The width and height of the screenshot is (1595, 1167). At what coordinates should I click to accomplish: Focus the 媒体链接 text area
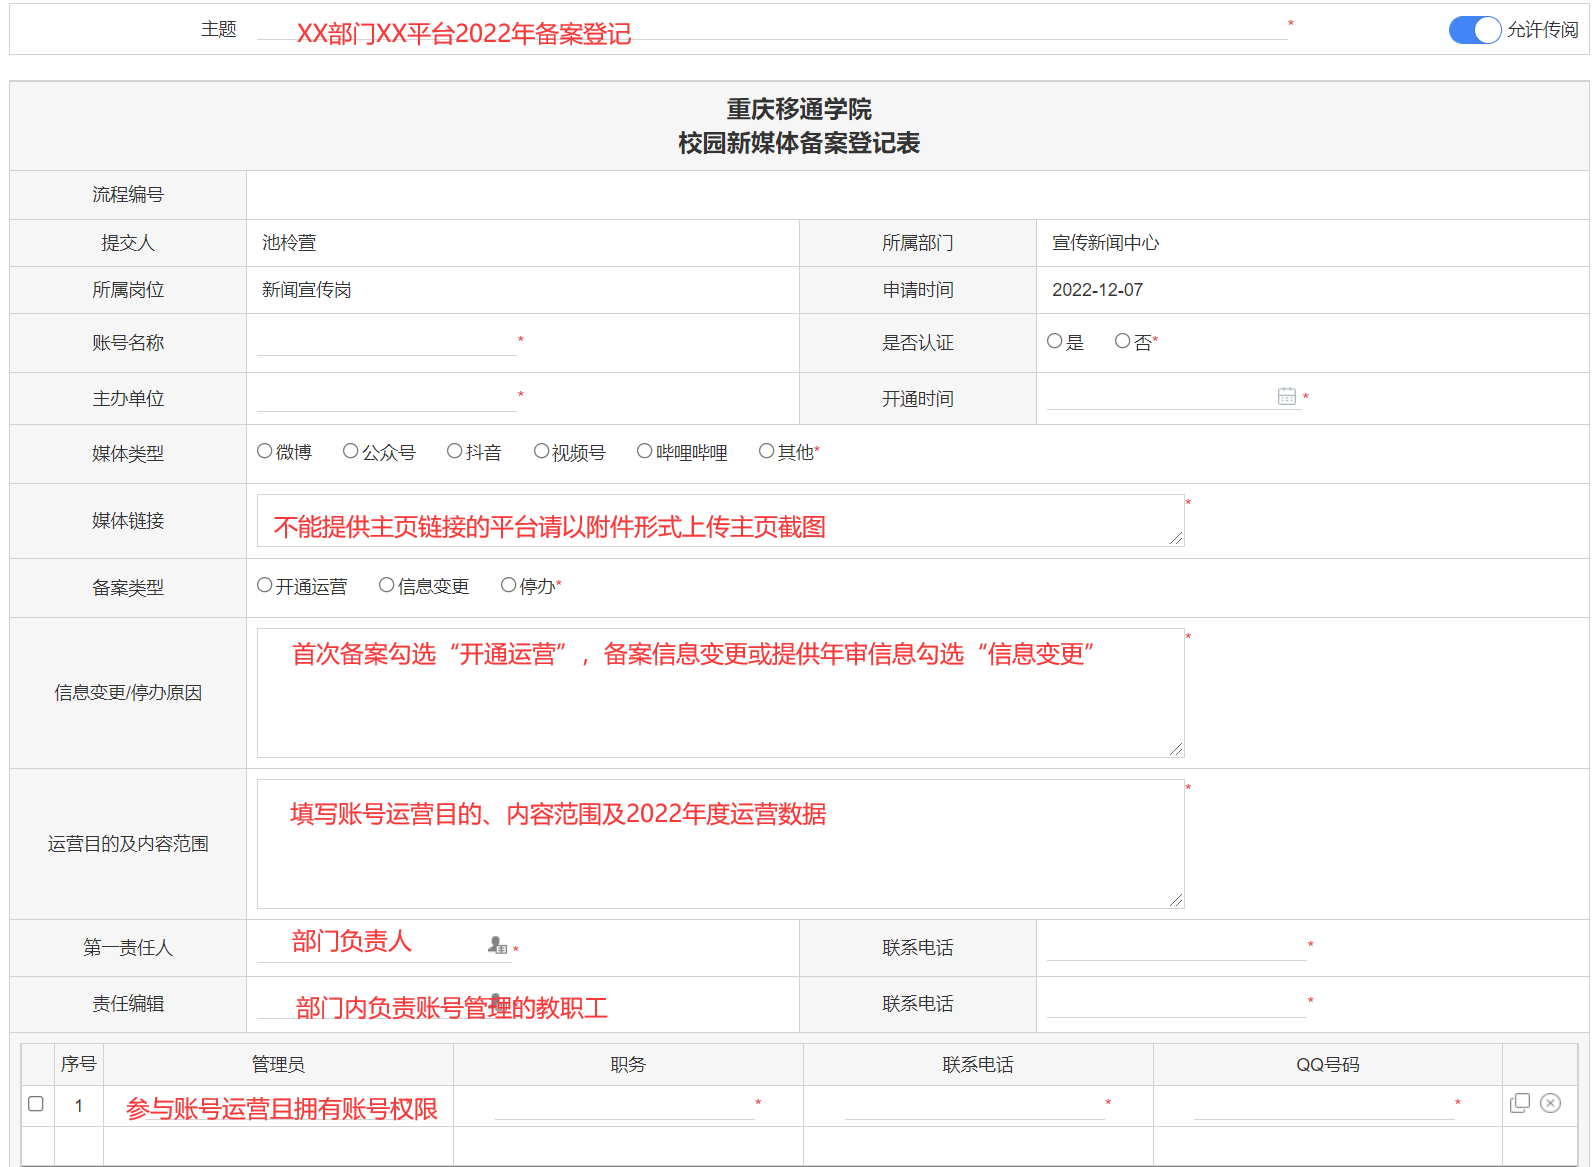click(x=720, y=520)
